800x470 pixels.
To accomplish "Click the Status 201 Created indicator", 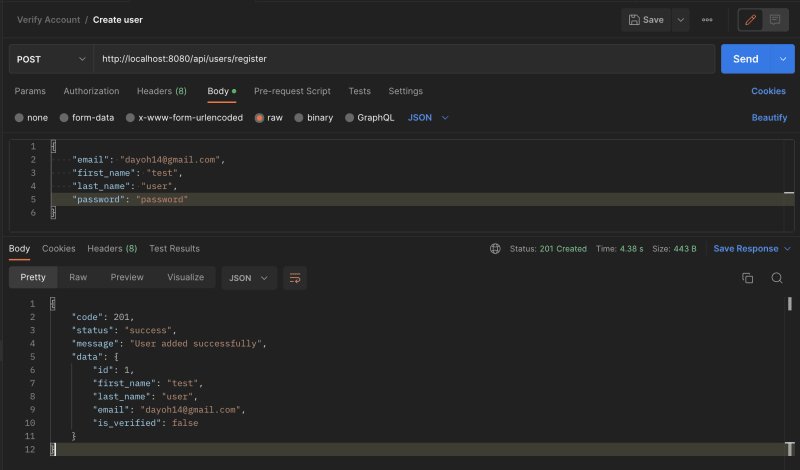I will (548, 249).
